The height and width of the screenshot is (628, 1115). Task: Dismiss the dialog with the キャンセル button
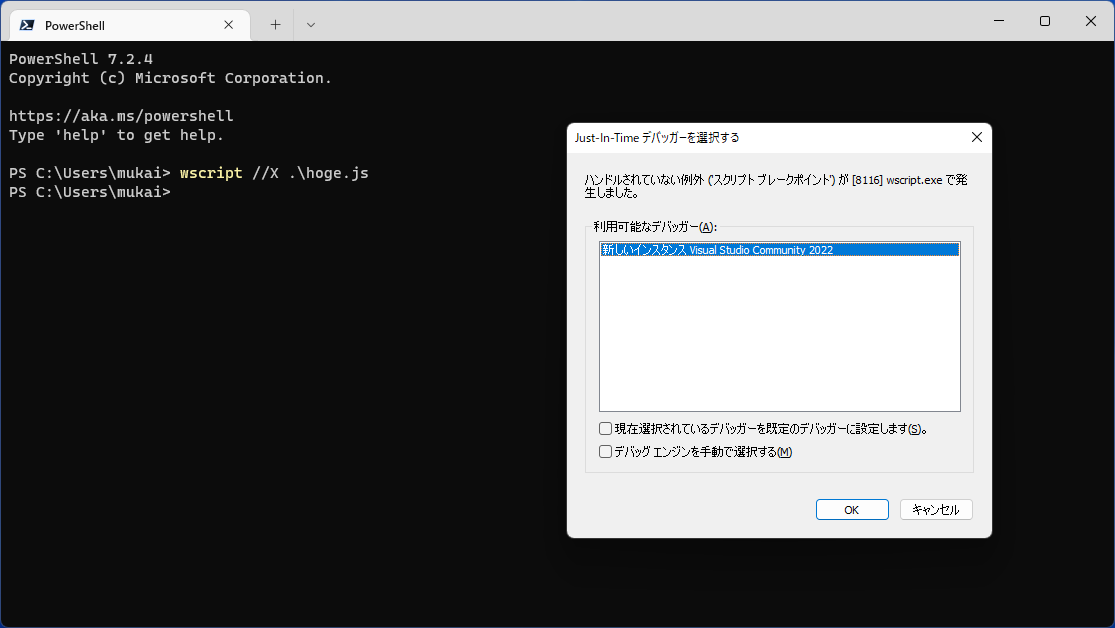[x=935, y=509]
